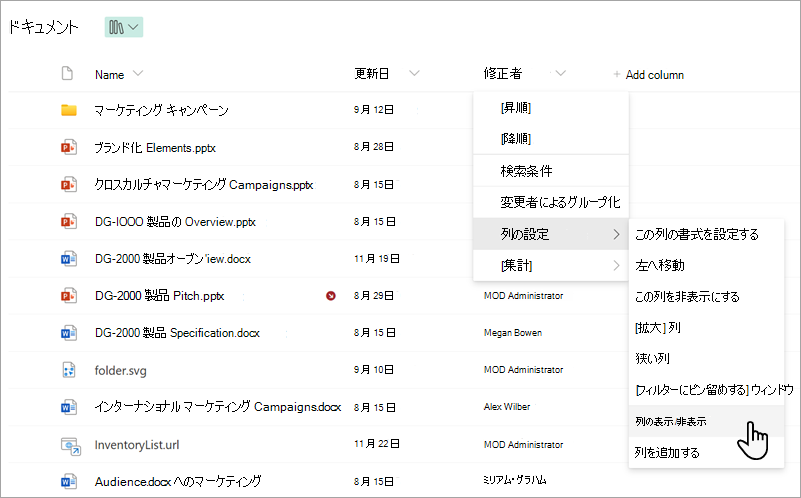The width and height of the screenshot is (801, 498).
Task: Click the 修正者 column header
Action: click(x=503, y=74)
